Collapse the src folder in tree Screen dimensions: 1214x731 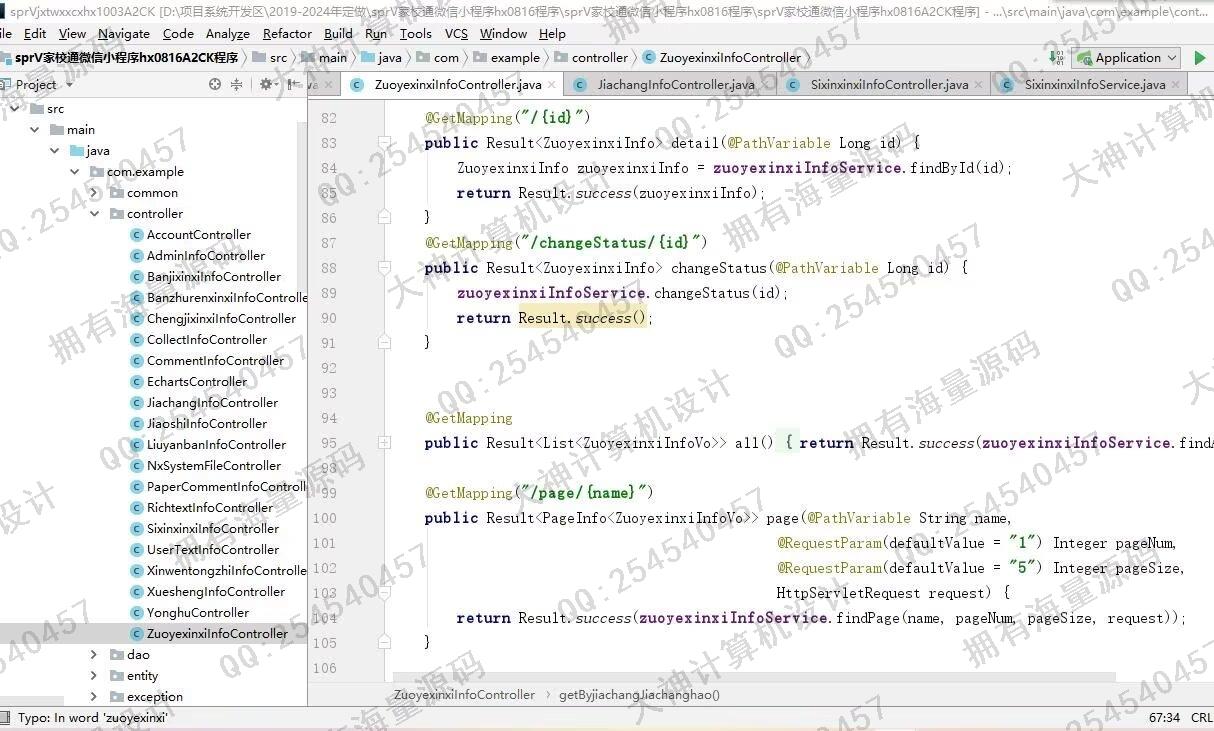point(15,109)
